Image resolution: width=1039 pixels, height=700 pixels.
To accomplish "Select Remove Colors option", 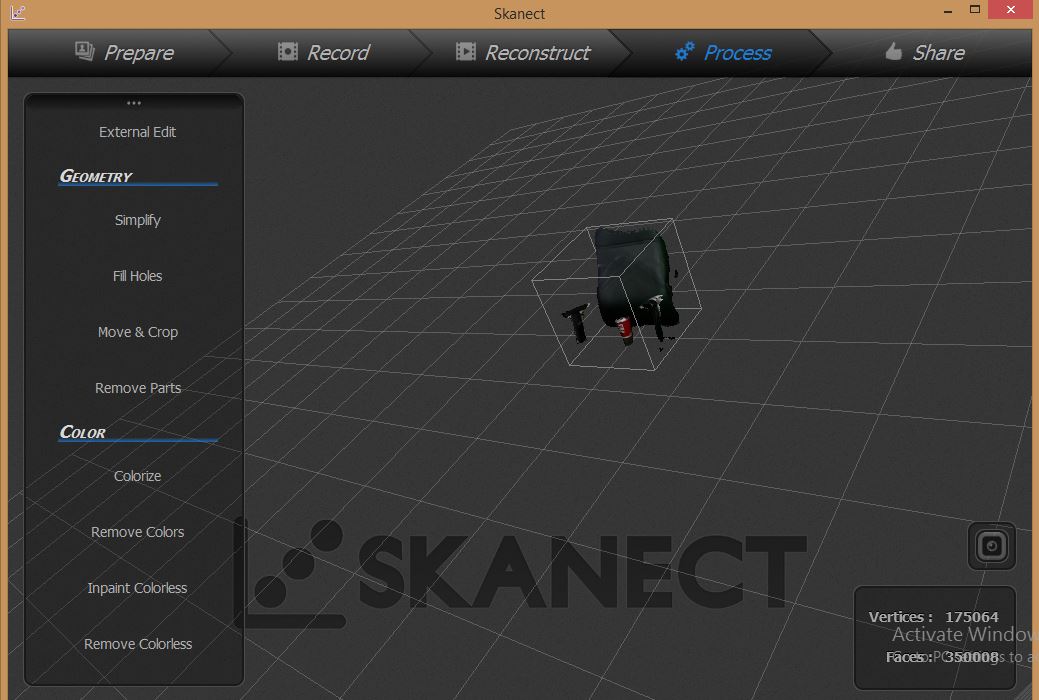I will [137, 532].
